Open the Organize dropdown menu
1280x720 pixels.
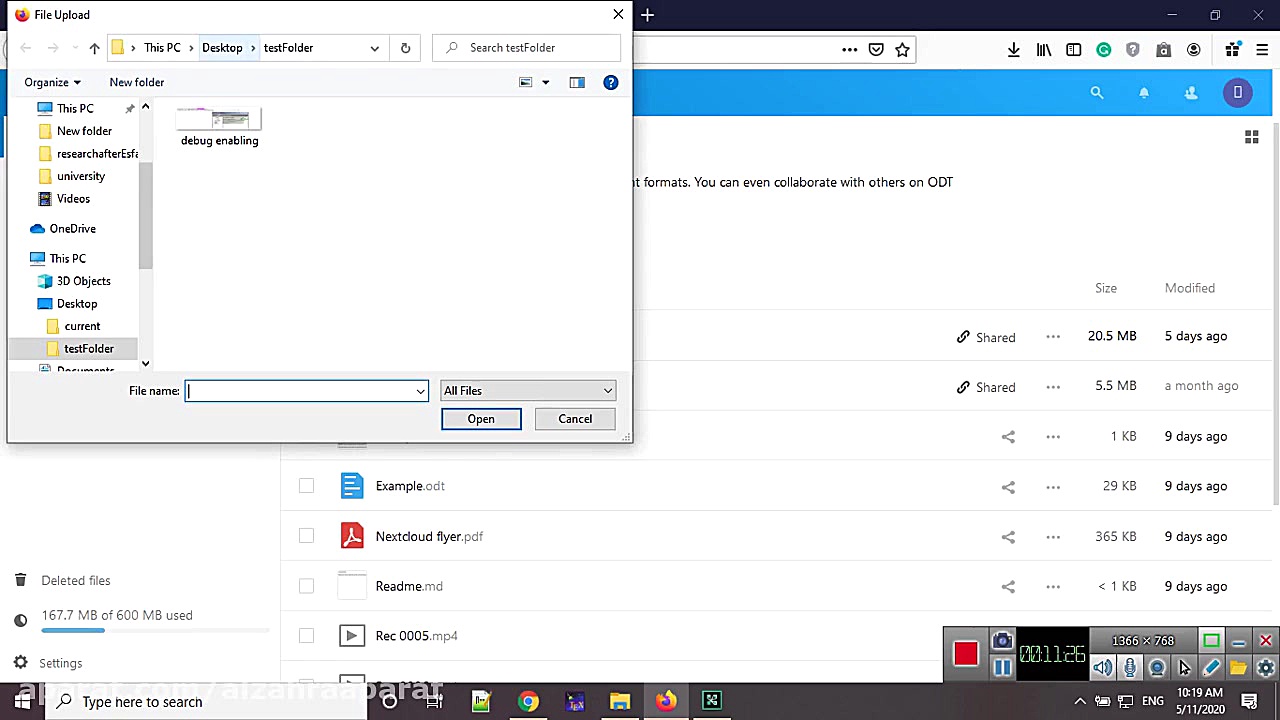point(52,83)
